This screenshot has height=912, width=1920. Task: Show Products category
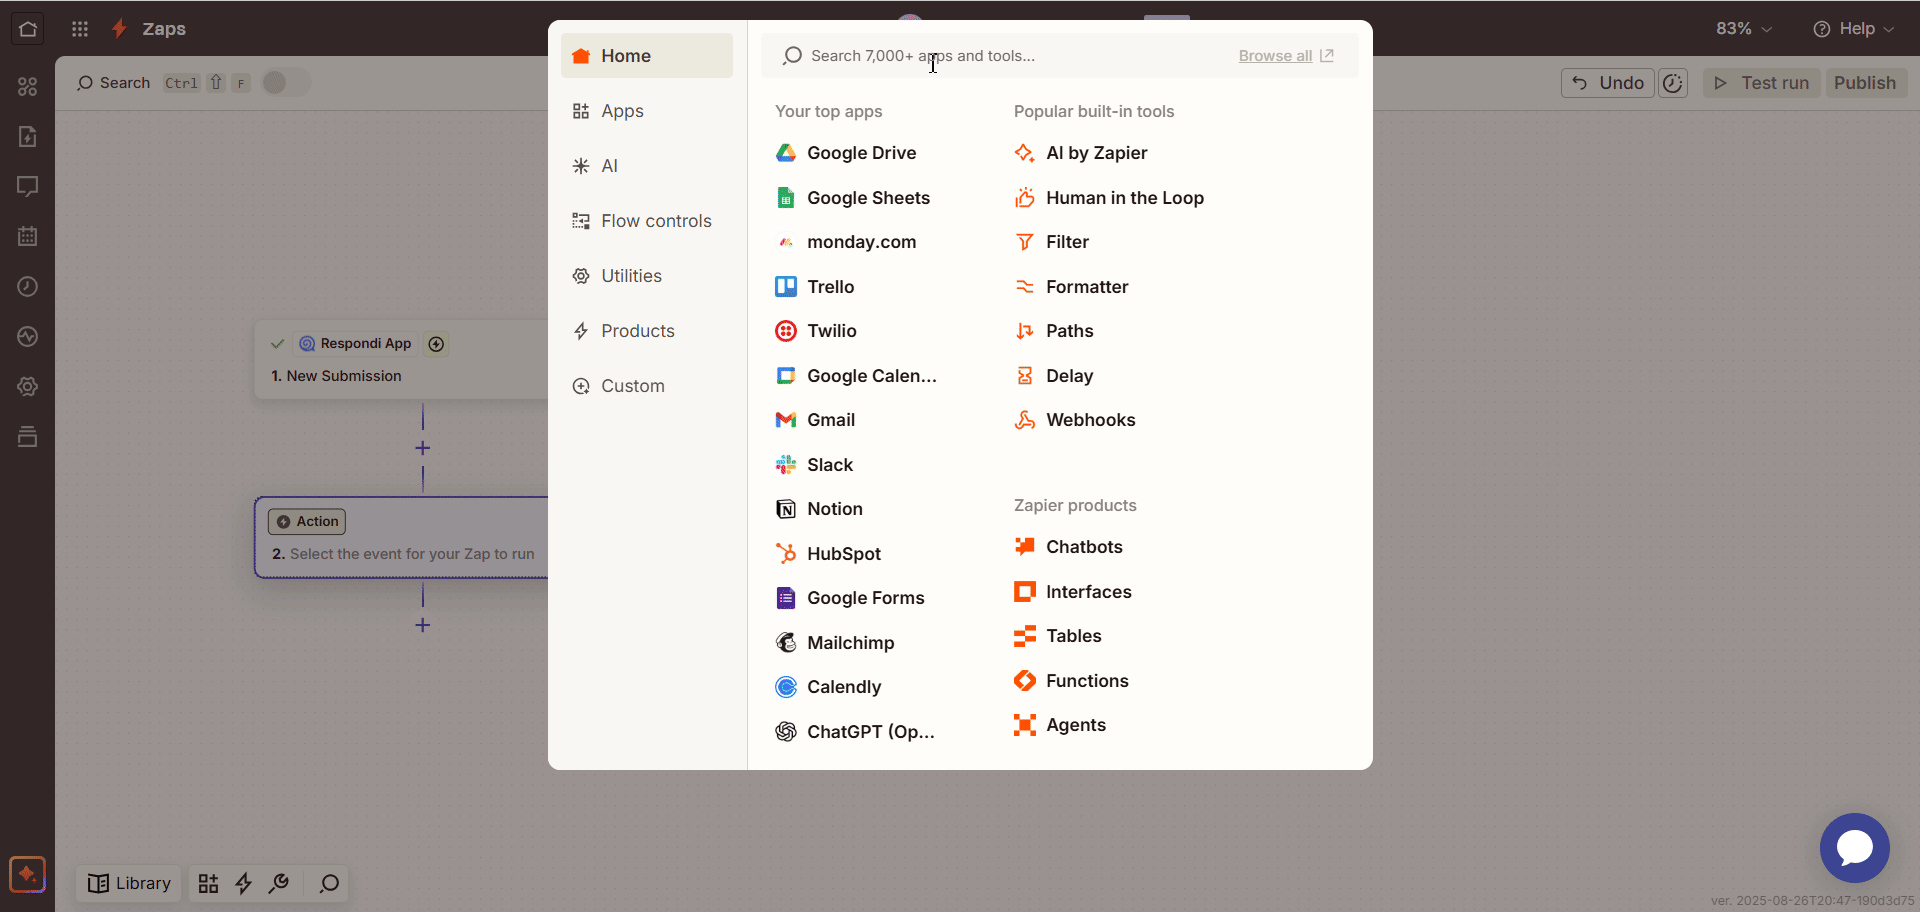647,331
